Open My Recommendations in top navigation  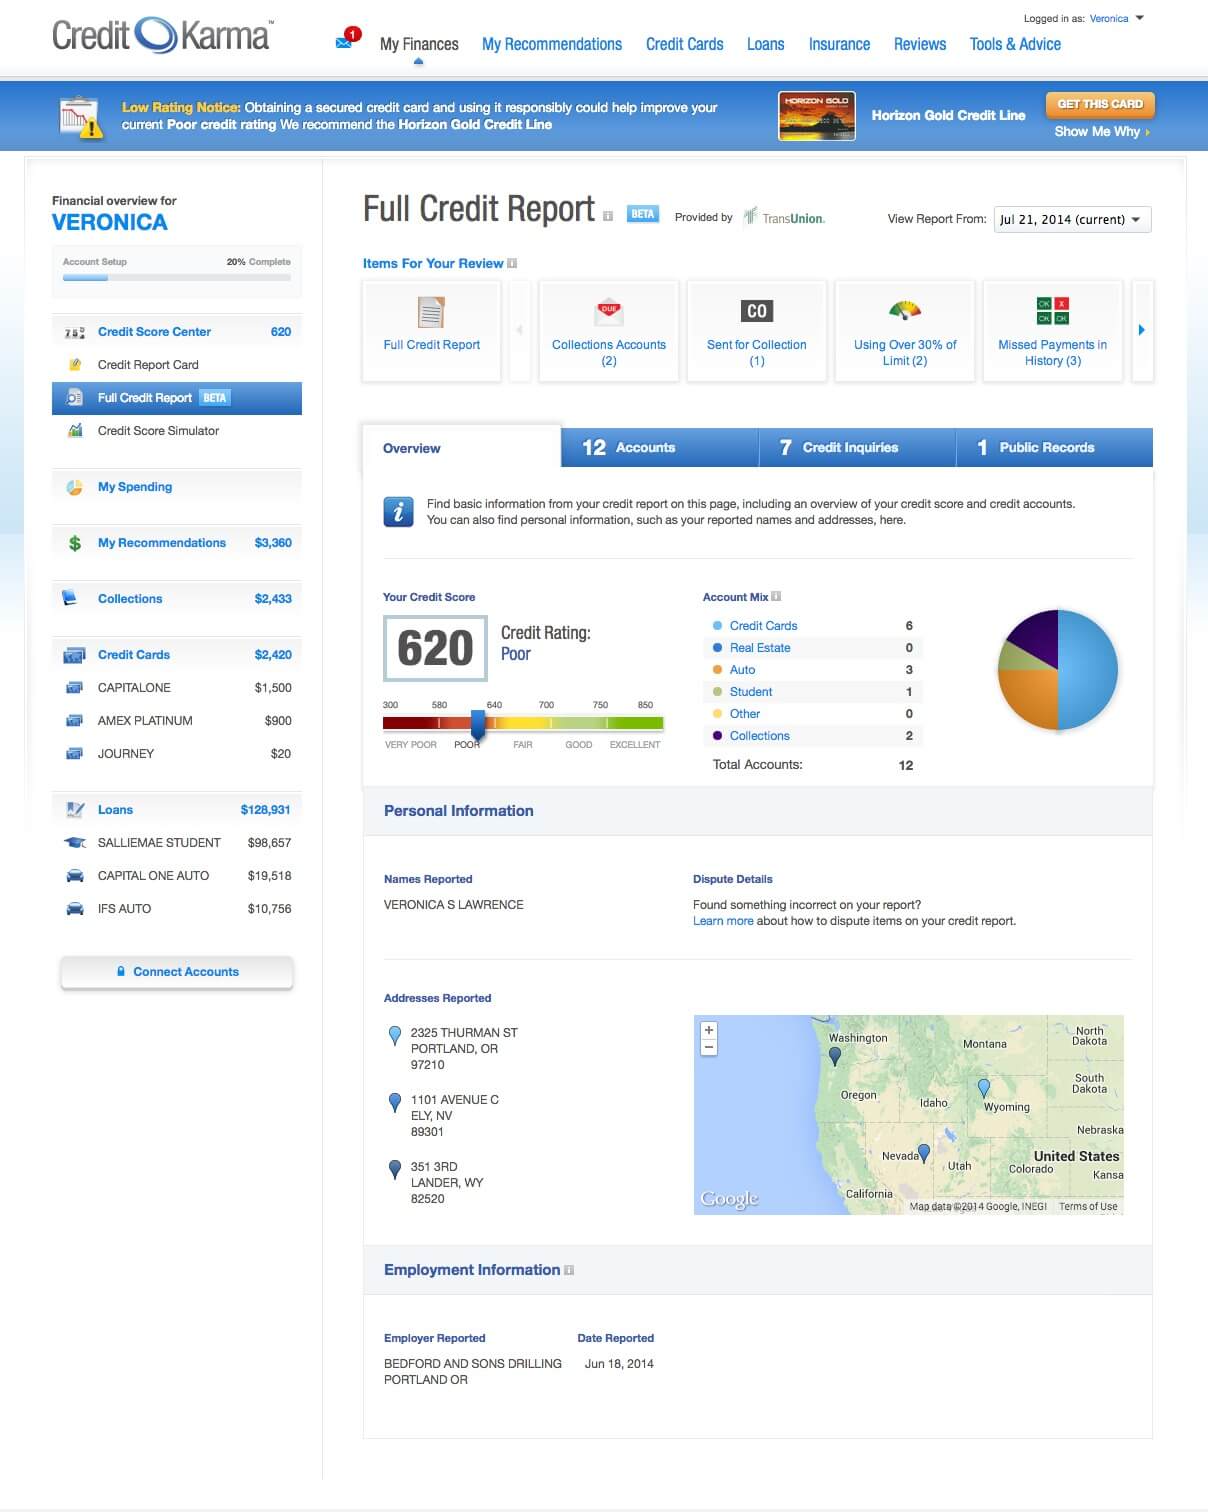point(552,44)
